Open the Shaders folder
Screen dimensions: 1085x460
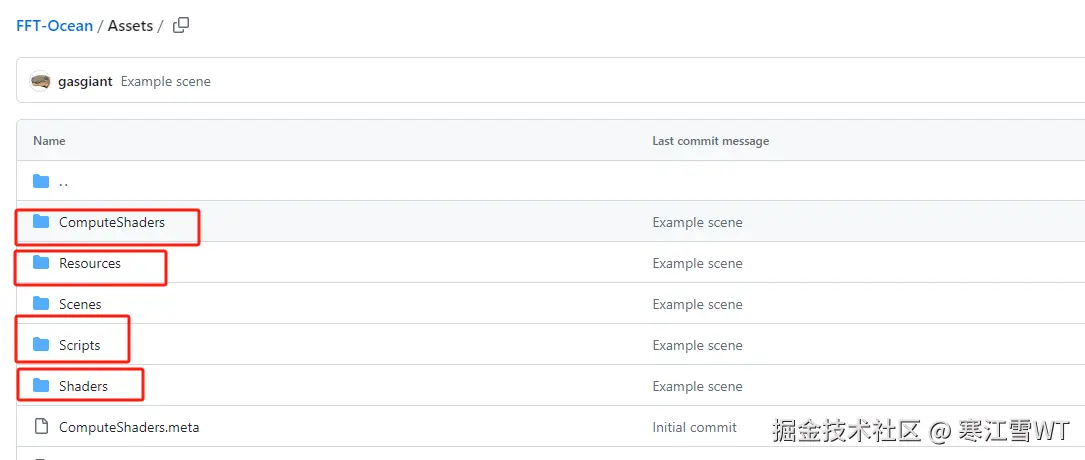tap(83, 386)
